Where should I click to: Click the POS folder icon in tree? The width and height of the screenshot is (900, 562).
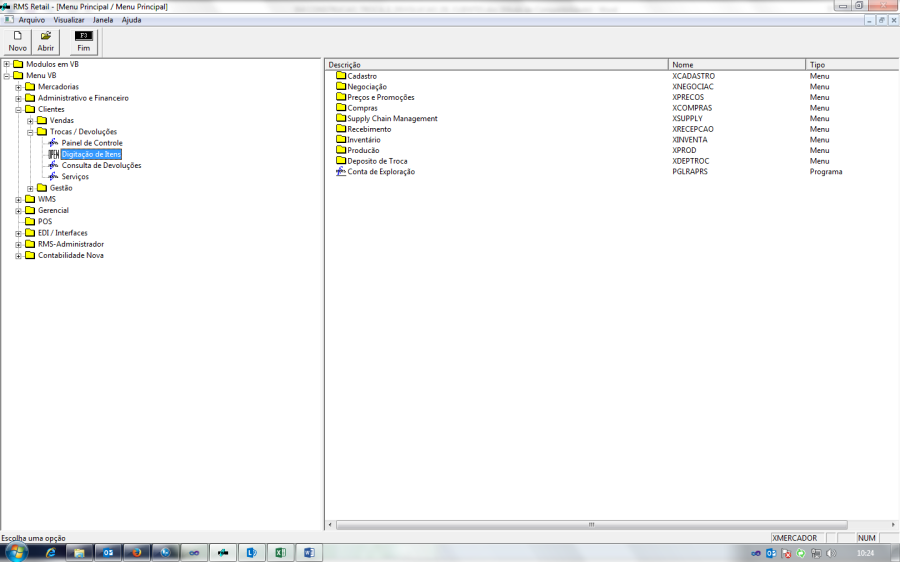point(30,222)
